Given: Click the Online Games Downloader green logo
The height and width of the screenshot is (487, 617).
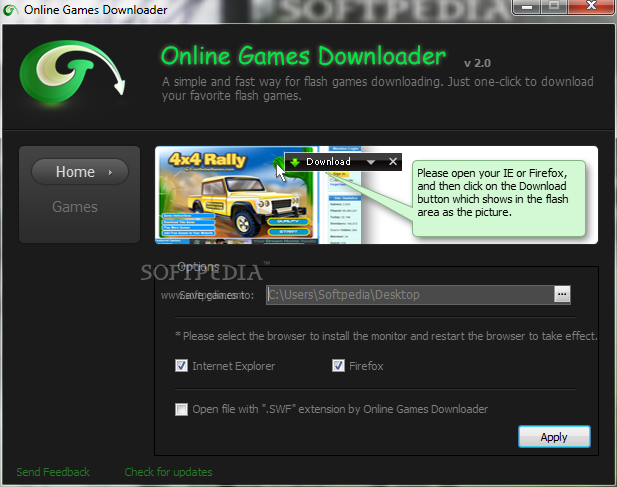Looking at the screenshot, I should (72, 72).
